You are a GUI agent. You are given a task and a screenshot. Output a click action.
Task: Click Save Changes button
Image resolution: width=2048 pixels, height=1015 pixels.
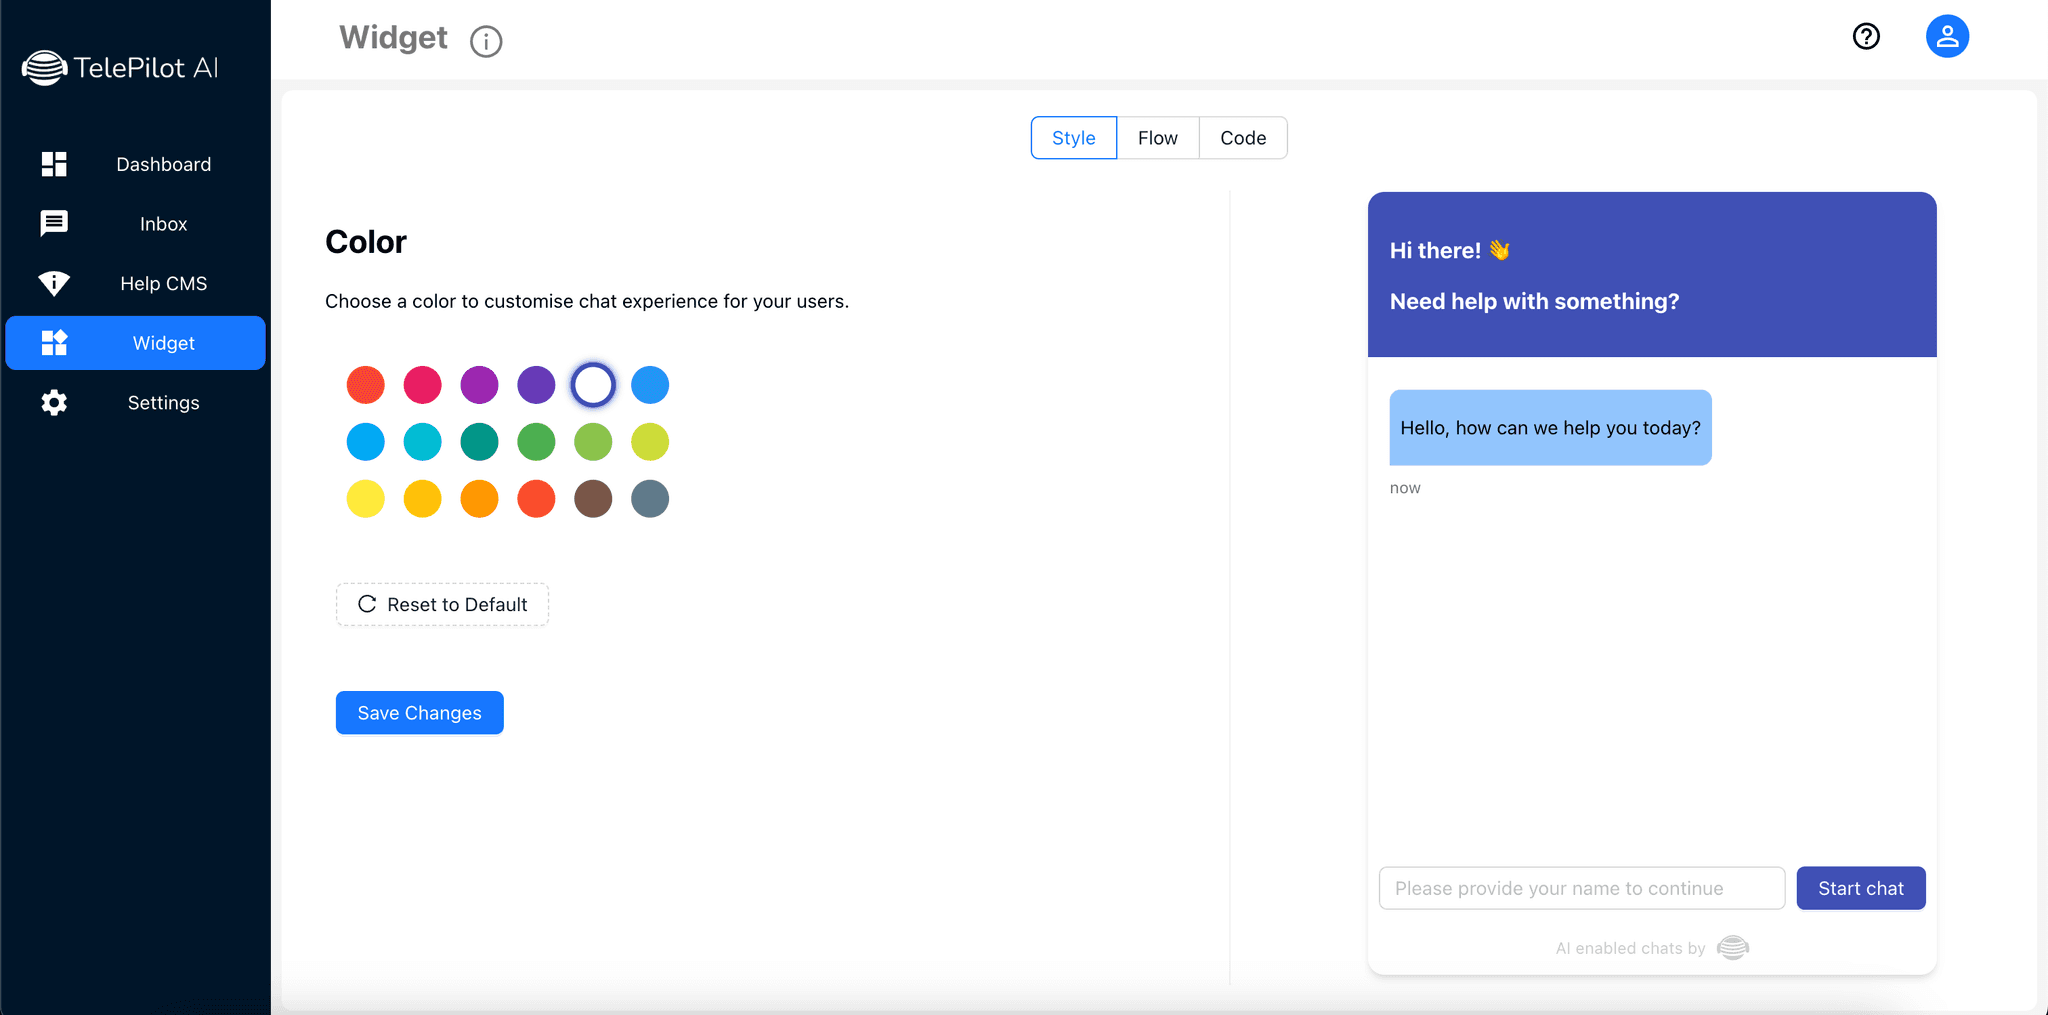(x=419, y=713)
